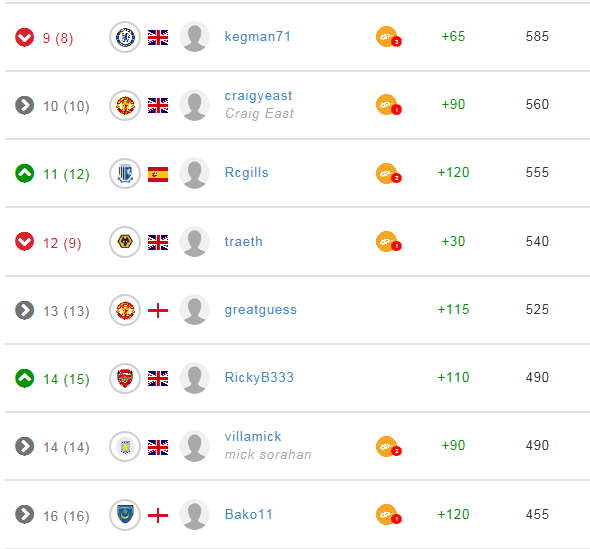Click the Arsenal badge next to RickyB333
Screen dimensions: 590x549
(125, 378)
